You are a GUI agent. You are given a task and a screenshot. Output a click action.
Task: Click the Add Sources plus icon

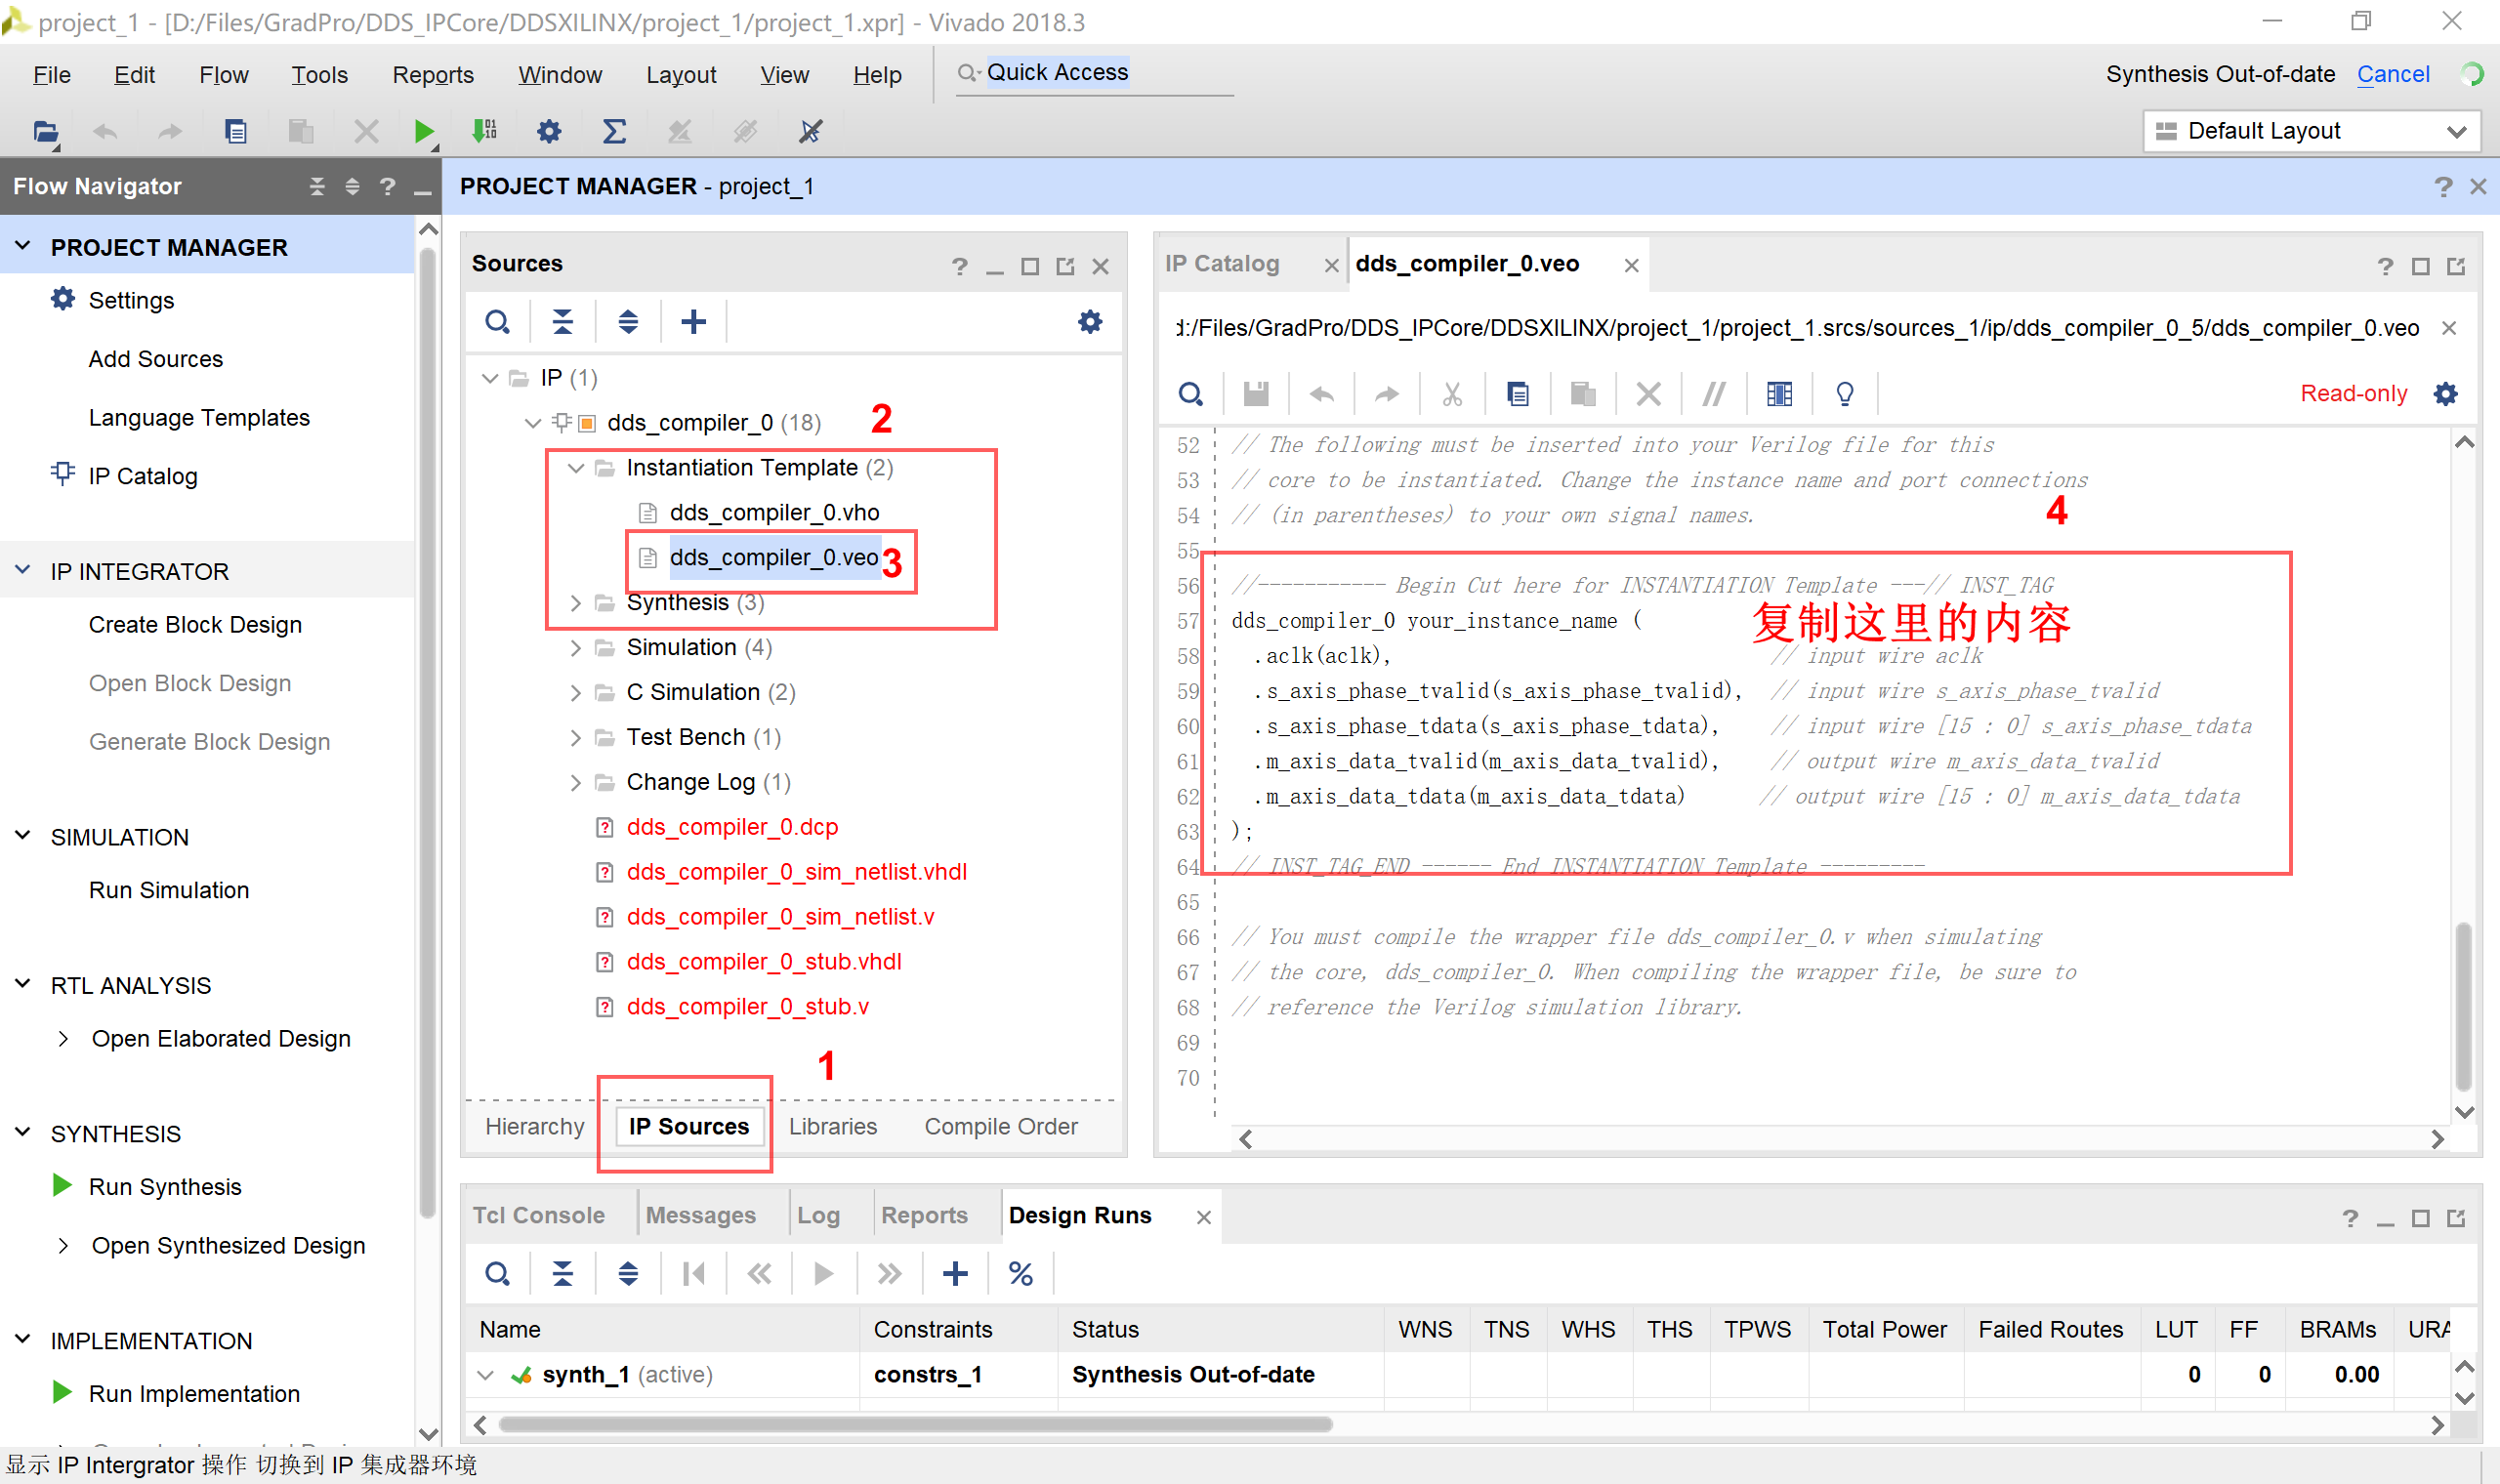pyautogui.click(x=693, y=321)
